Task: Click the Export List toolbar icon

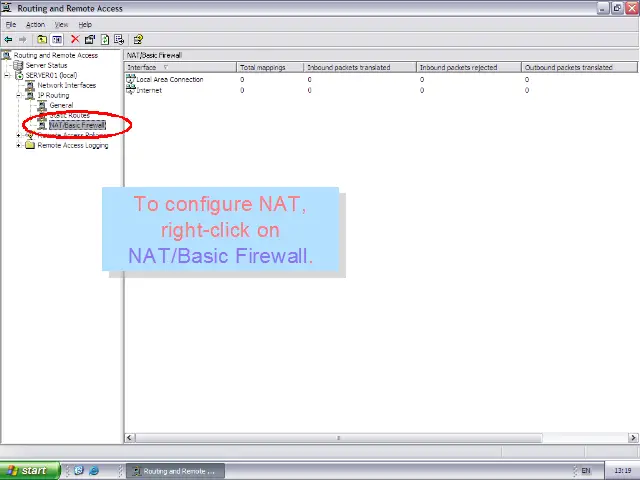Action: point(120,40)
